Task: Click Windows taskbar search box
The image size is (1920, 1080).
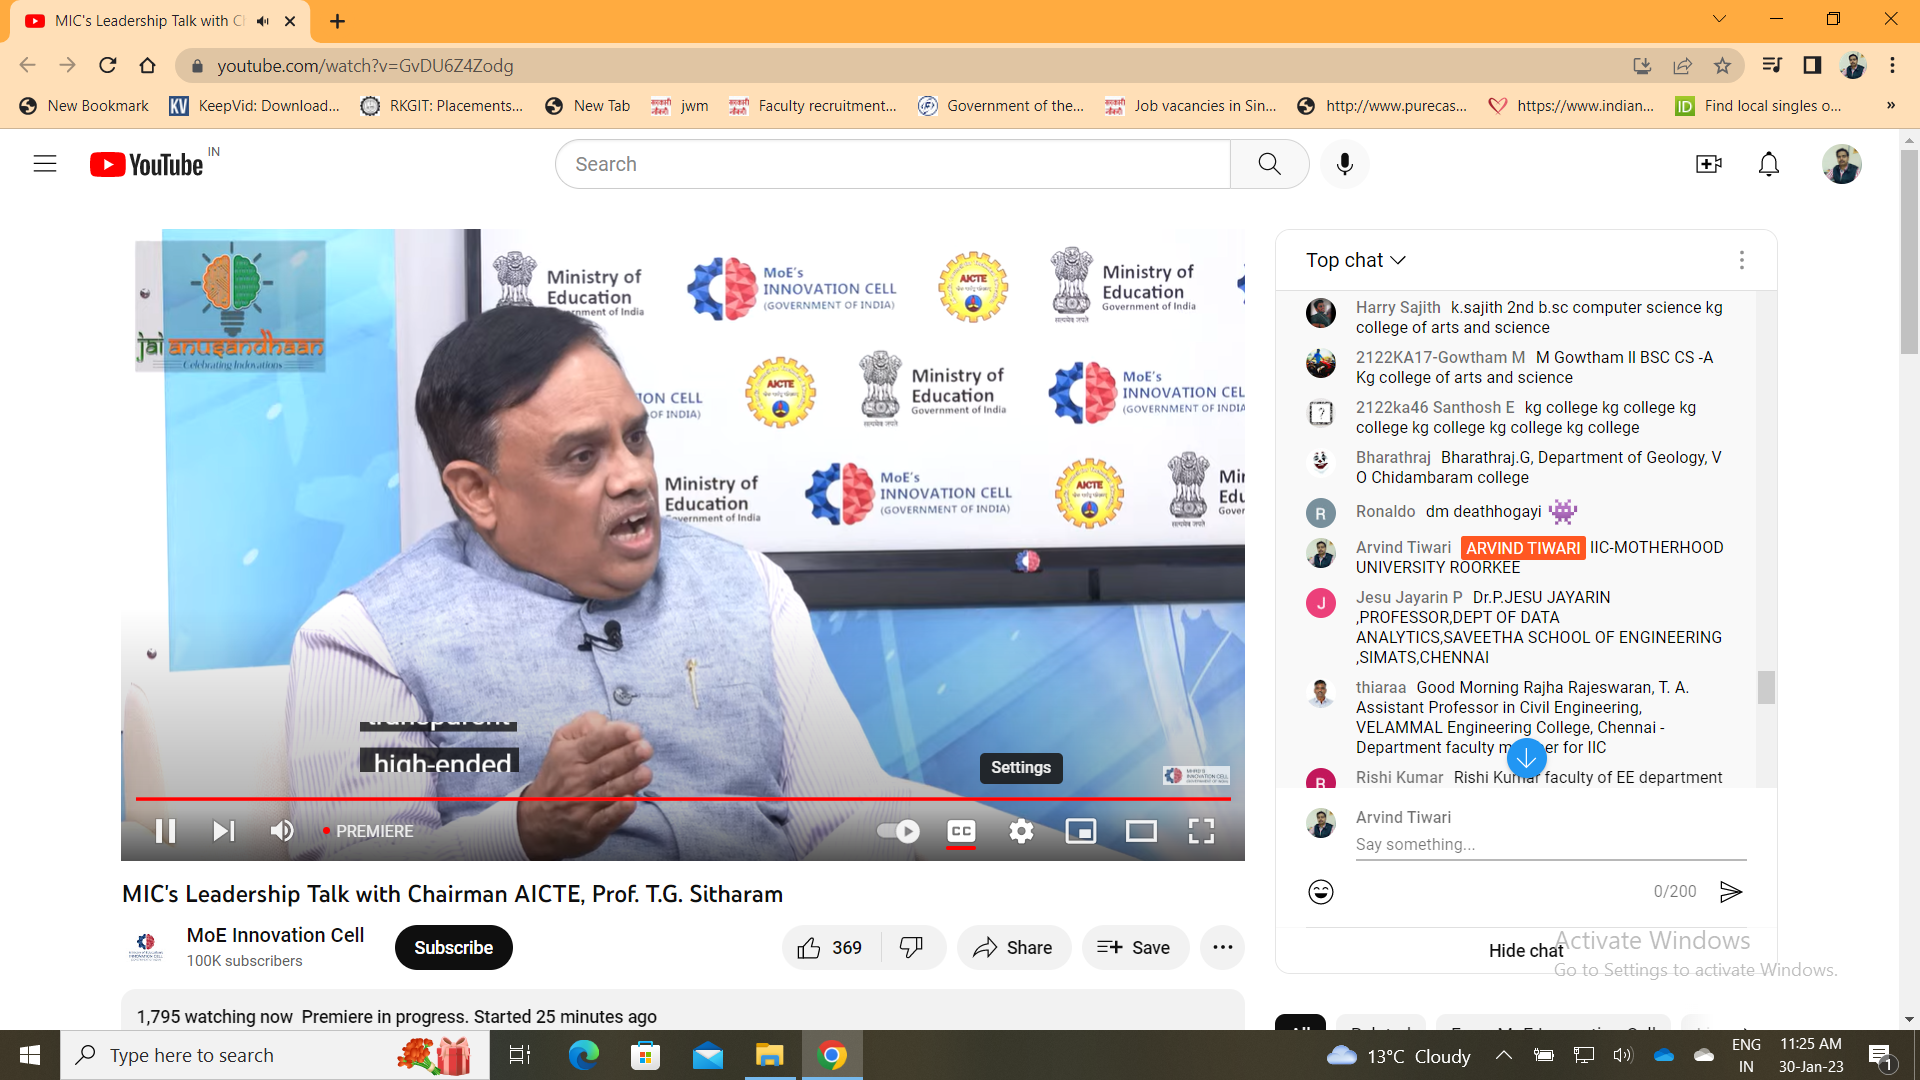Action: (275, 1055)
